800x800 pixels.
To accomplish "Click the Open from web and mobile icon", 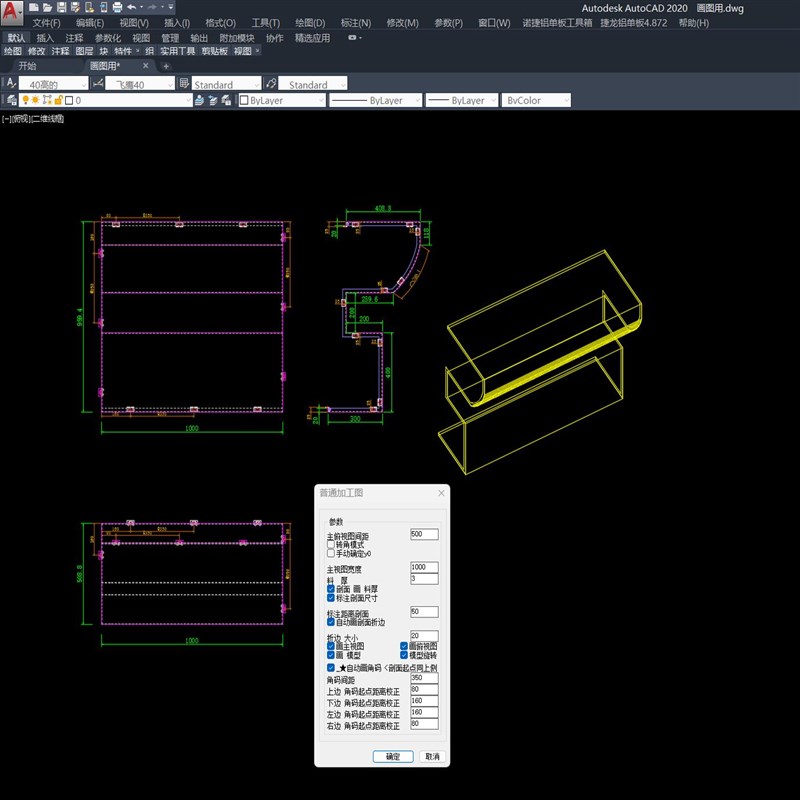I will point(89,8).
